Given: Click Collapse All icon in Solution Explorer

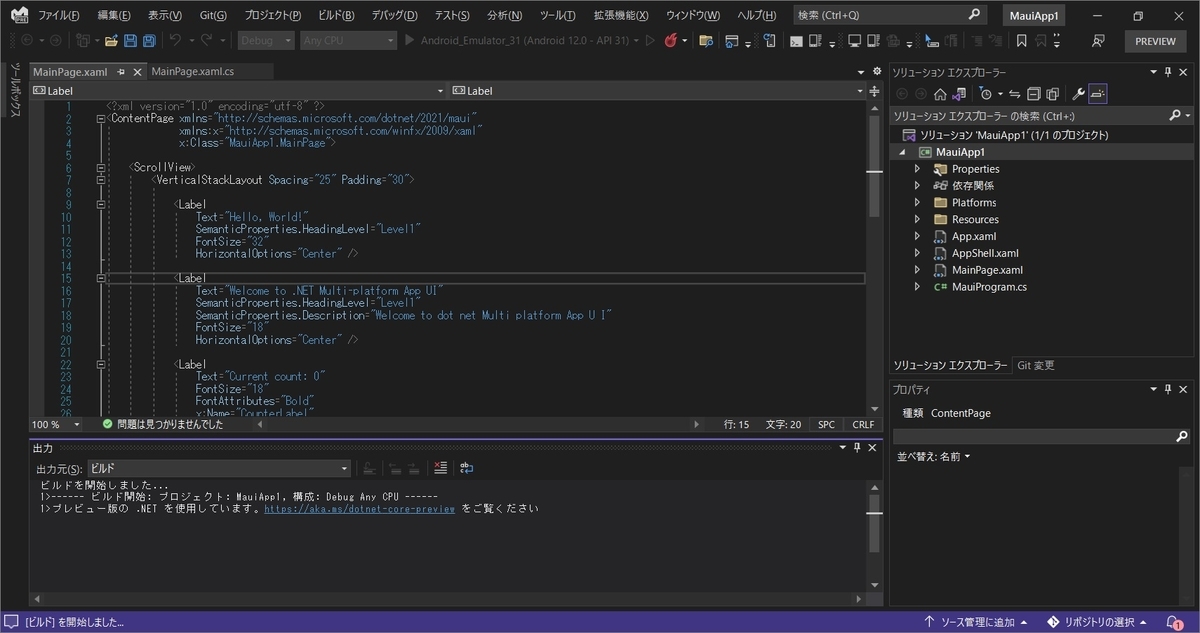Looking at the screenshot, I should pos(1034,94).
